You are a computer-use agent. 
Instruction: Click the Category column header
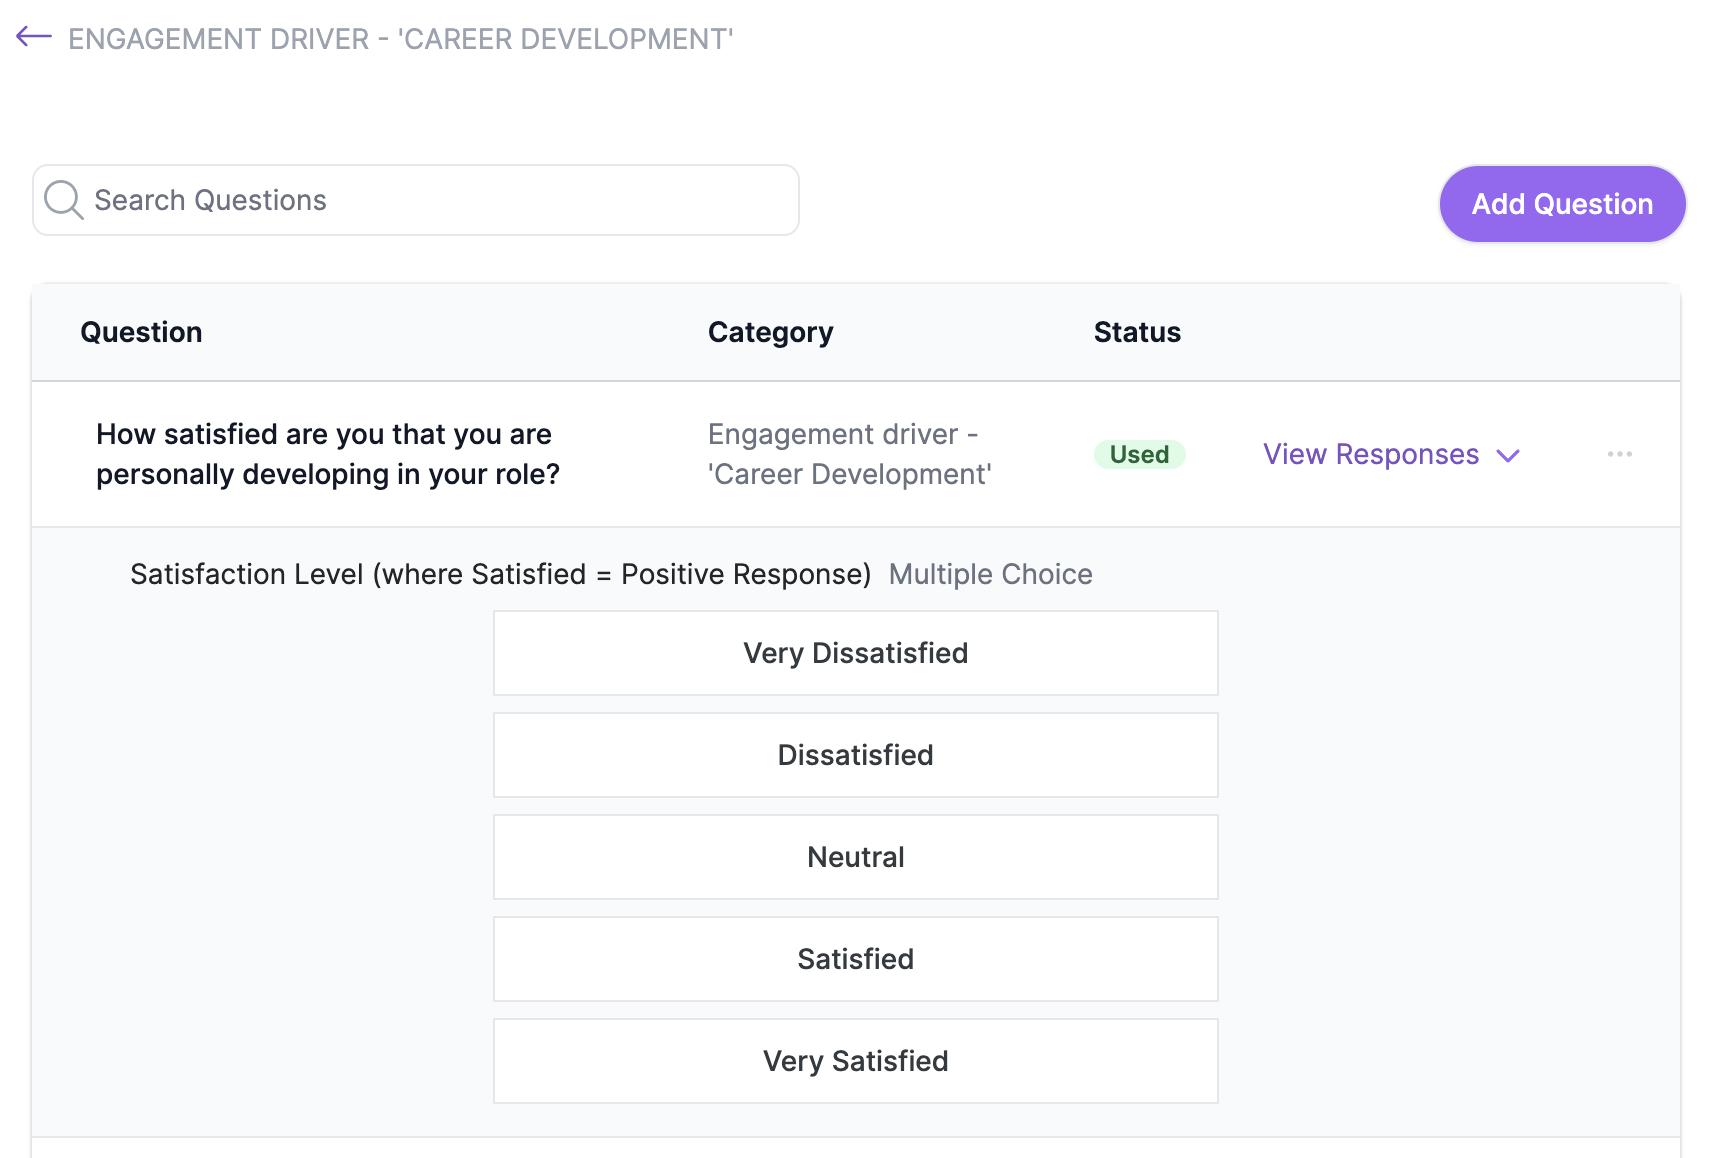(x=771, y=332)
